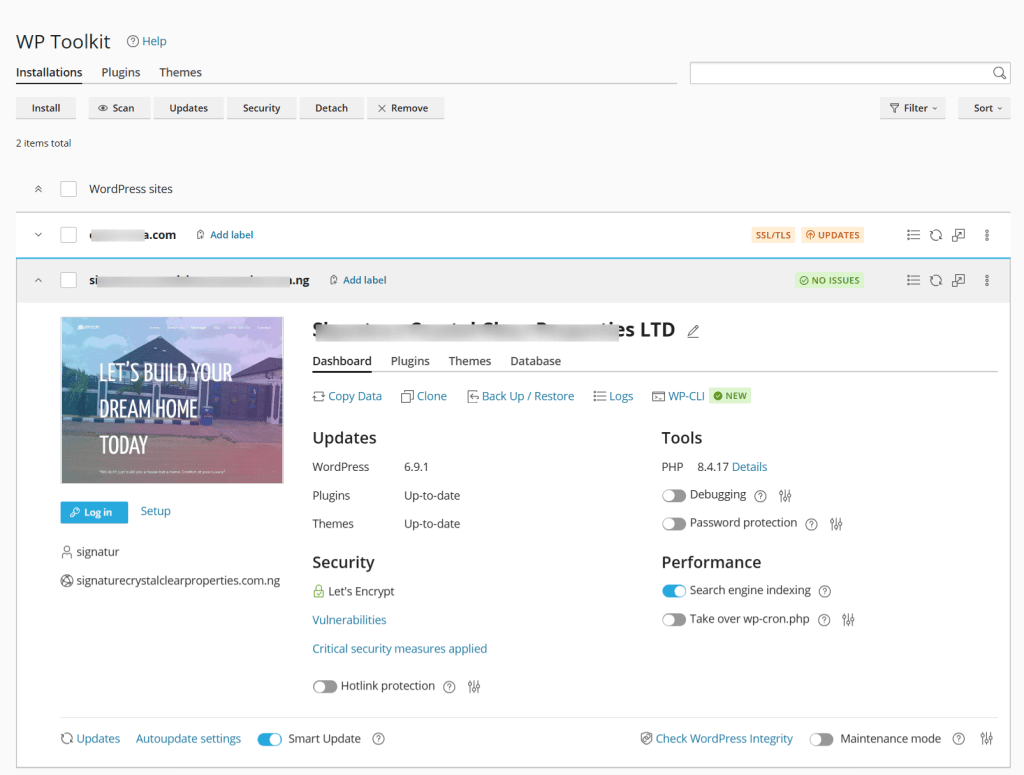Enable the Debugging toggle
The width and height of the screenshot is (1024, 775).
click(x=674, y=495)
